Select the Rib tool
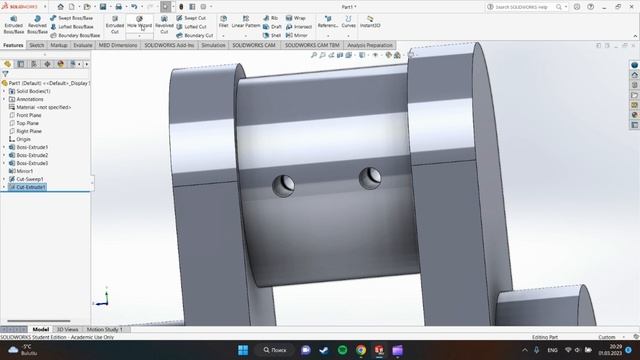Viewport: 640px width, 360px height. (x=271, y=18)
